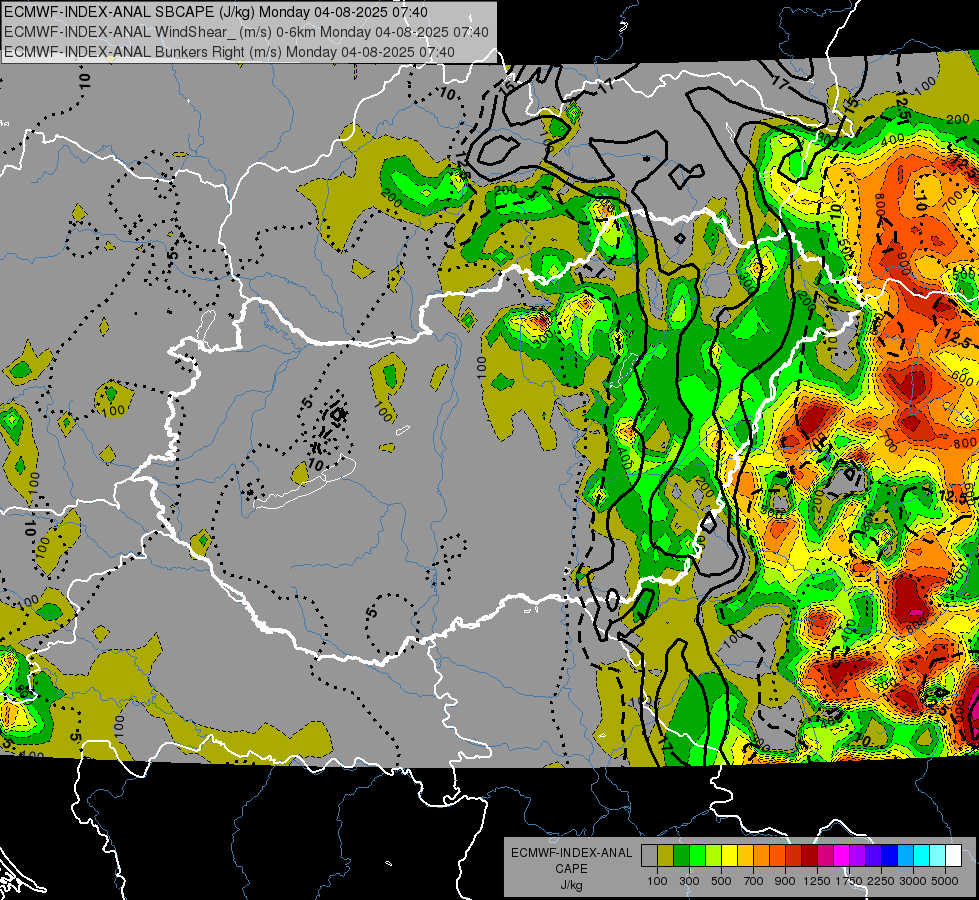Click the 100 tick label in legend
This screenshot has height=900, width=979.
click(657, 881)
